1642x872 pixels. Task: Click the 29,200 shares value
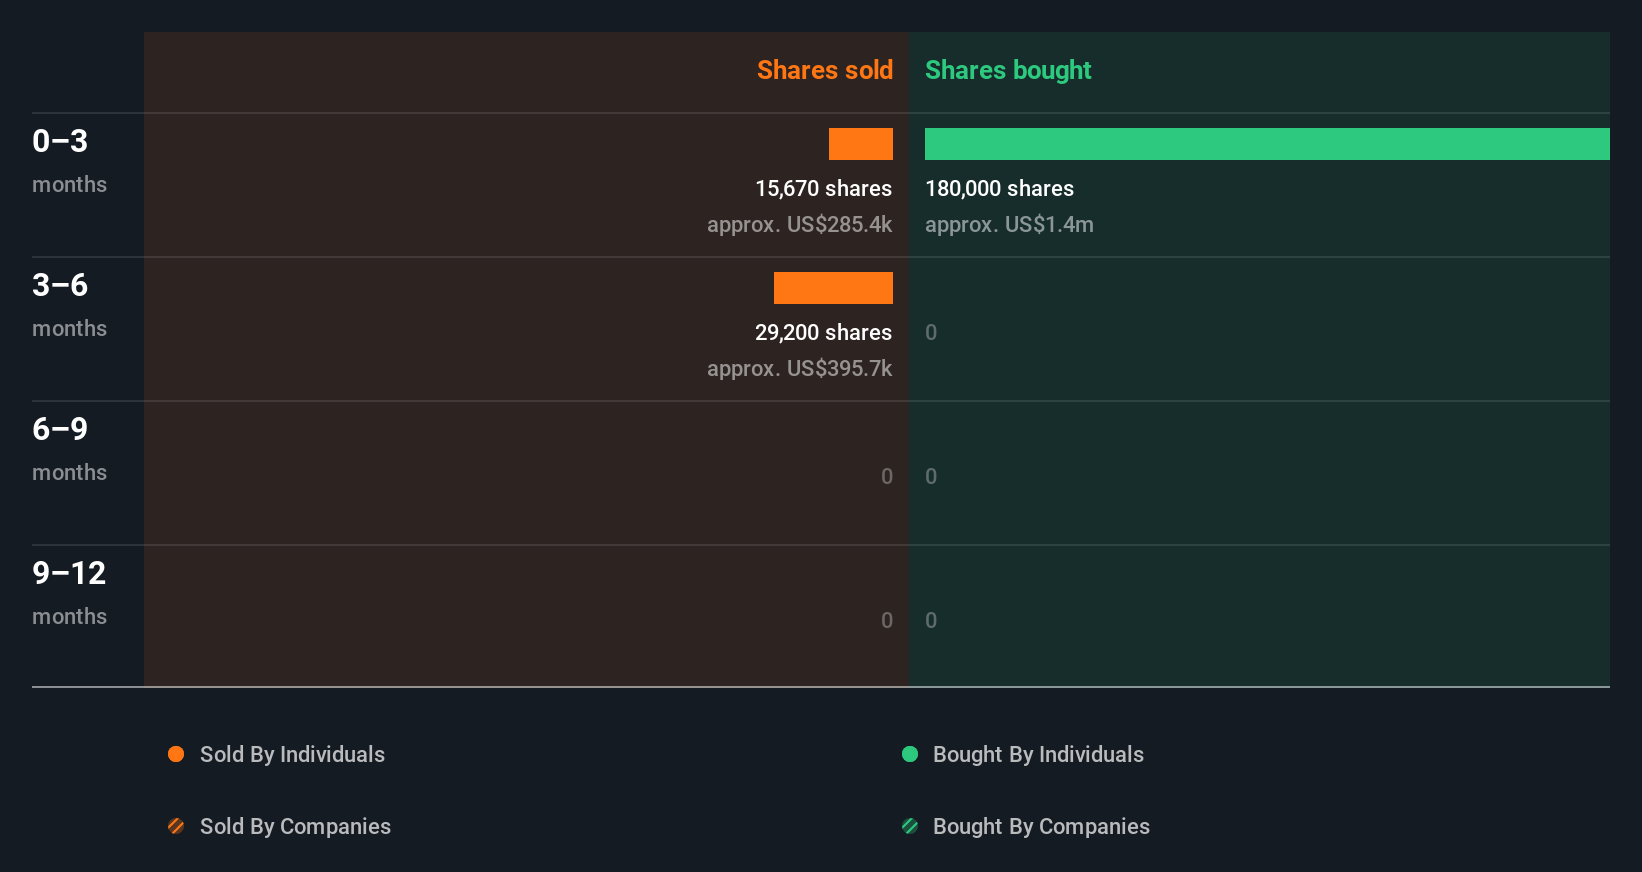coord(823,332)
